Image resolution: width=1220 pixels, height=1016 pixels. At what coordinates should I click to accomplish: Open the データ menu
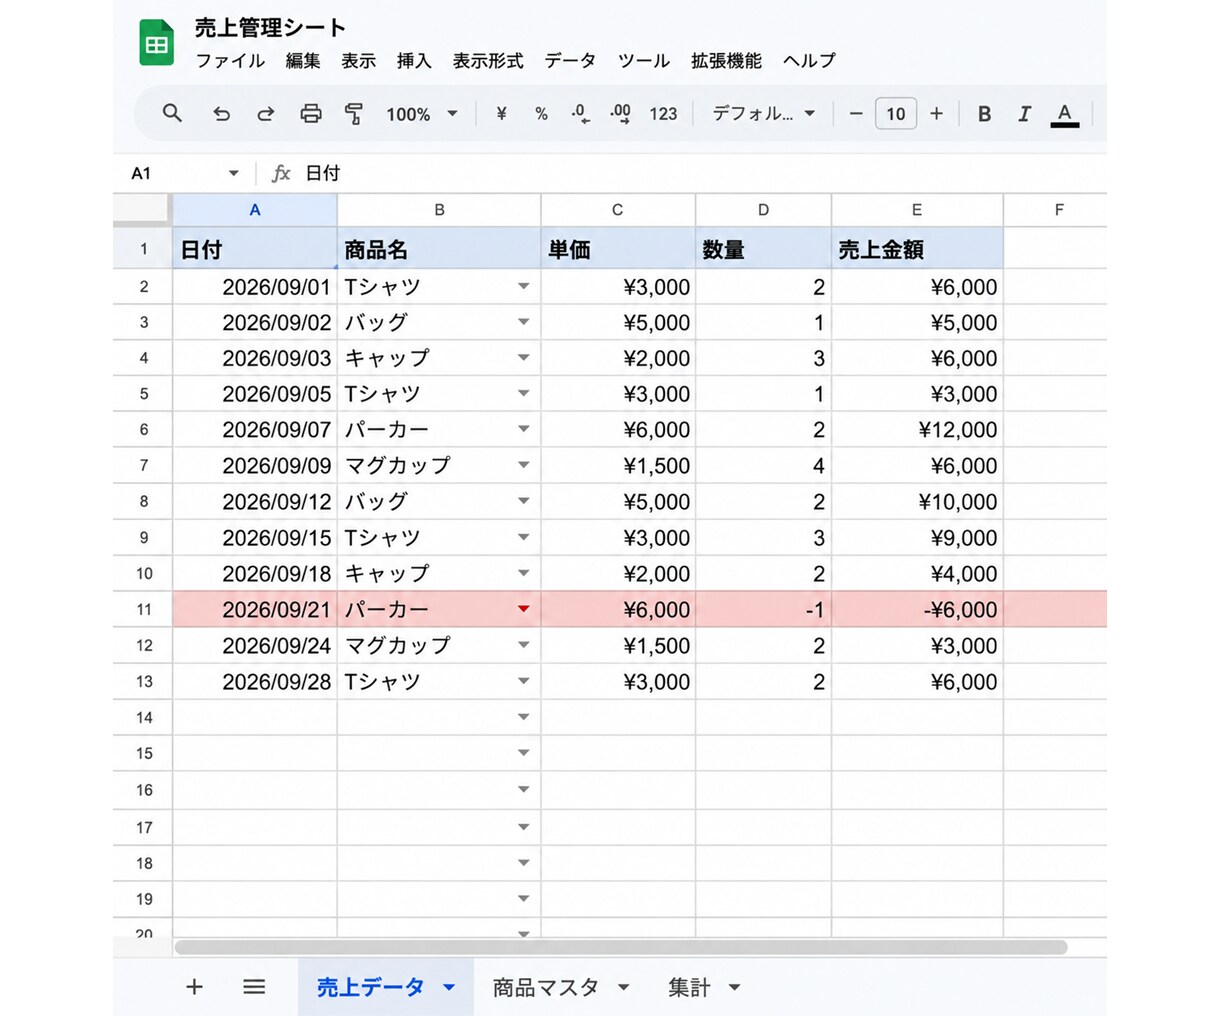[x=570, y=61]
